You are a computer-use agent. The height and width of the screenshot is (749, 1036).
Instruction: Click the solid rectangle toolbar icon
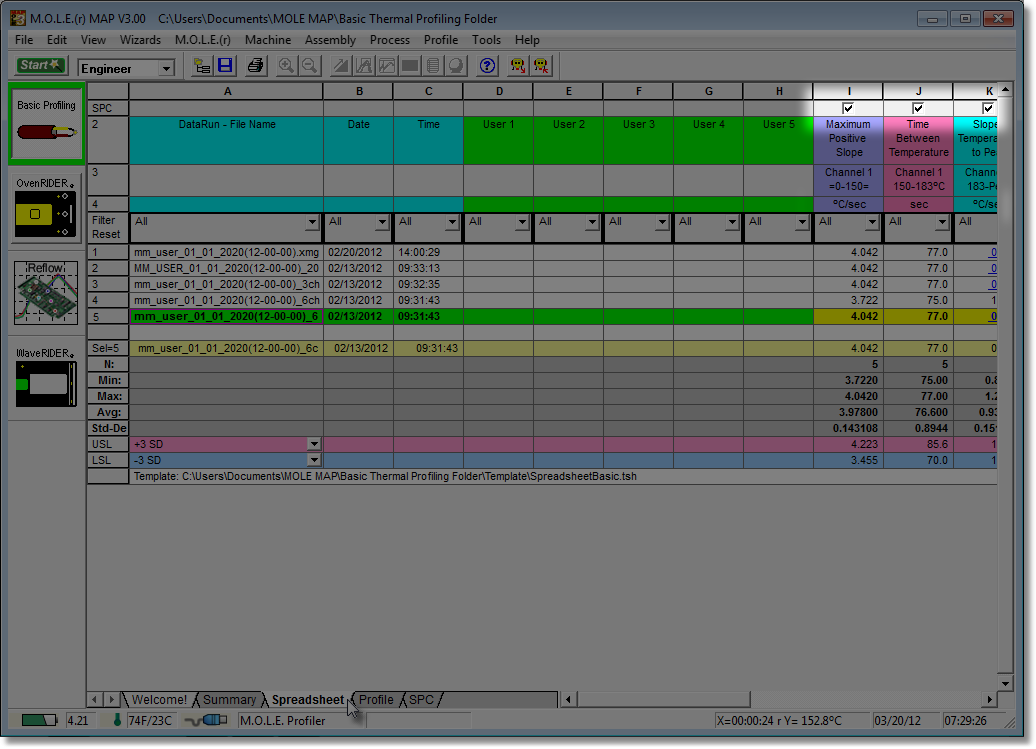(410, 65)
